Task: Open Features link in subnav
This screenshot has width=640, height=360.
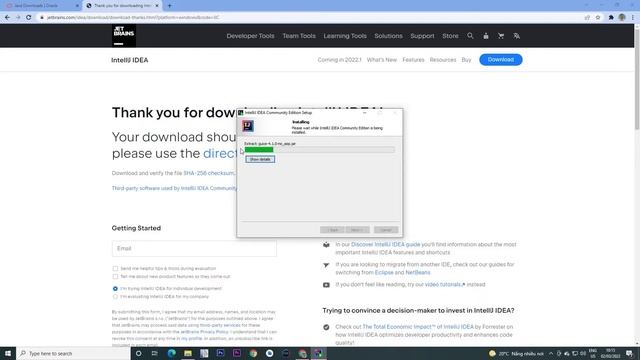Action: click(x=413, y=60)
